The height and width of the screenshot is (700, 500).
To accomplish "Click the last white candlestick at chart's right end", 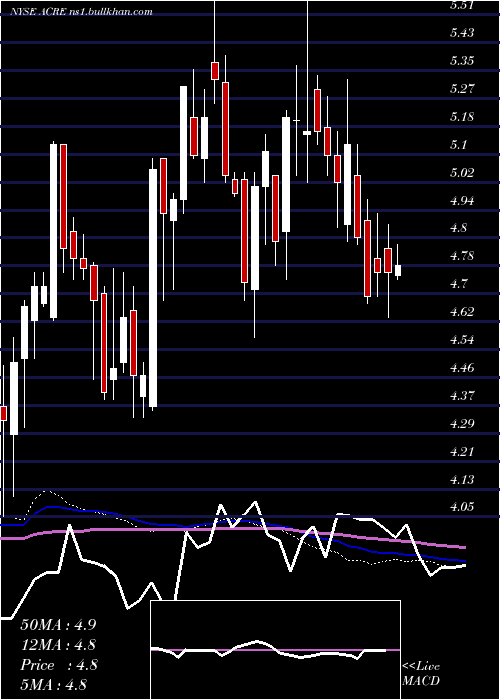I will tap(398, 271).
